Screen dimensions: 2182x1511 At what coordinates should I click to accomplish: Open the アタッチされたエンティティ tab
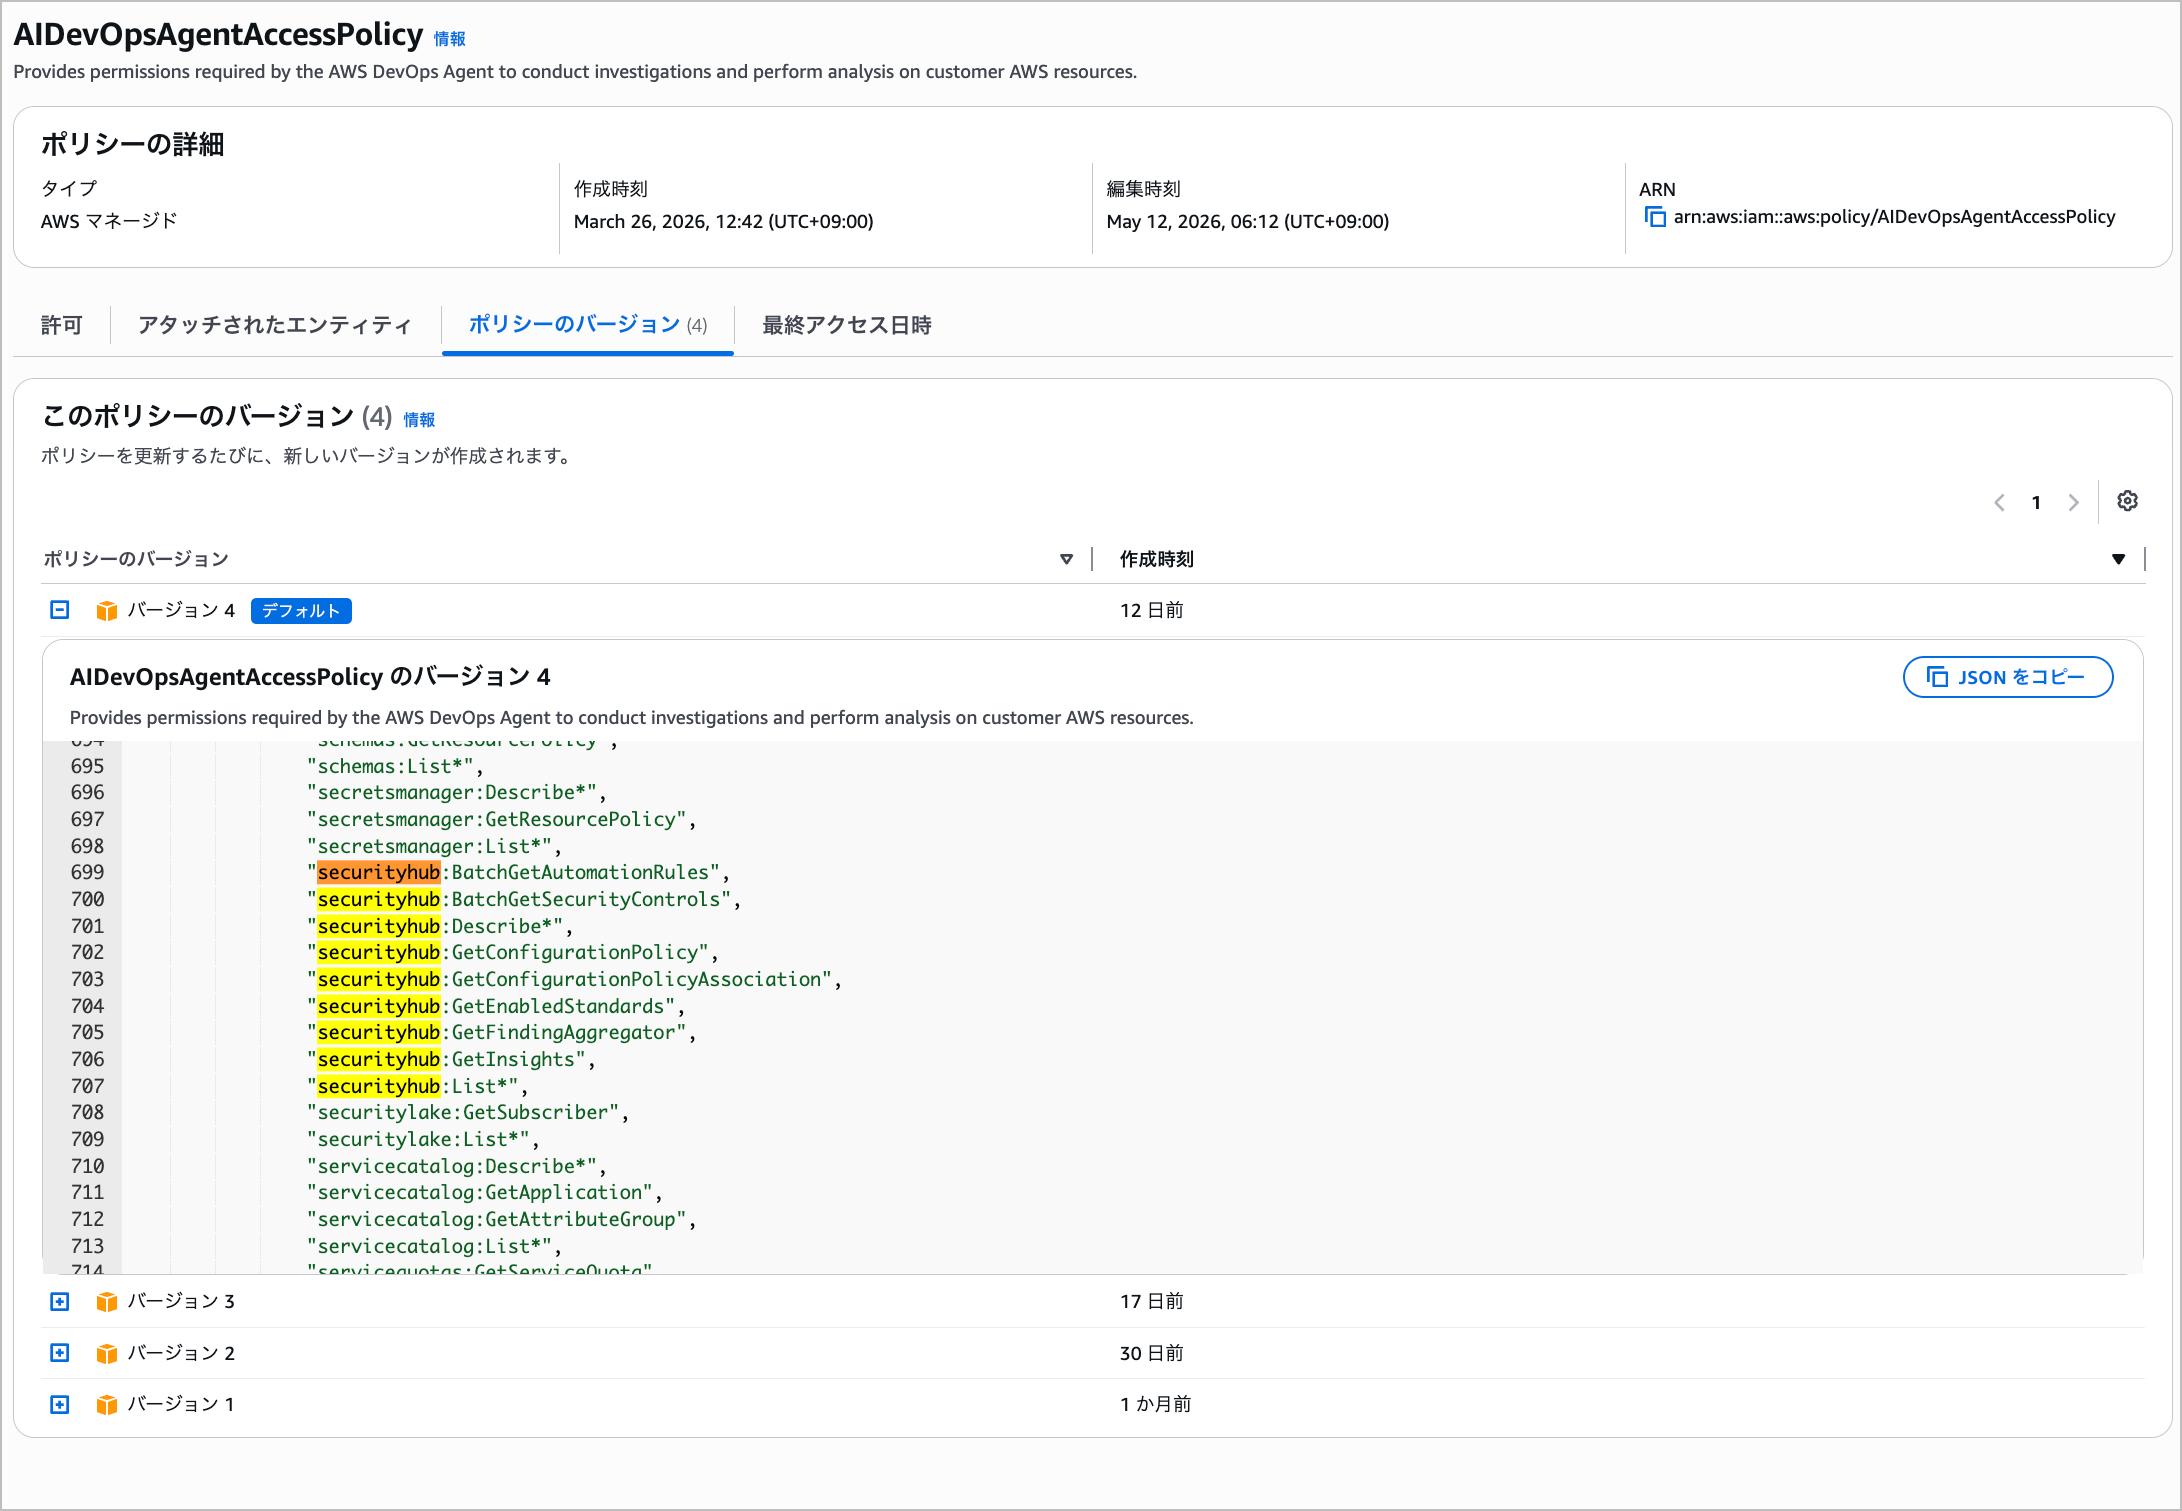pyautogui.click(x=275, y=325)
